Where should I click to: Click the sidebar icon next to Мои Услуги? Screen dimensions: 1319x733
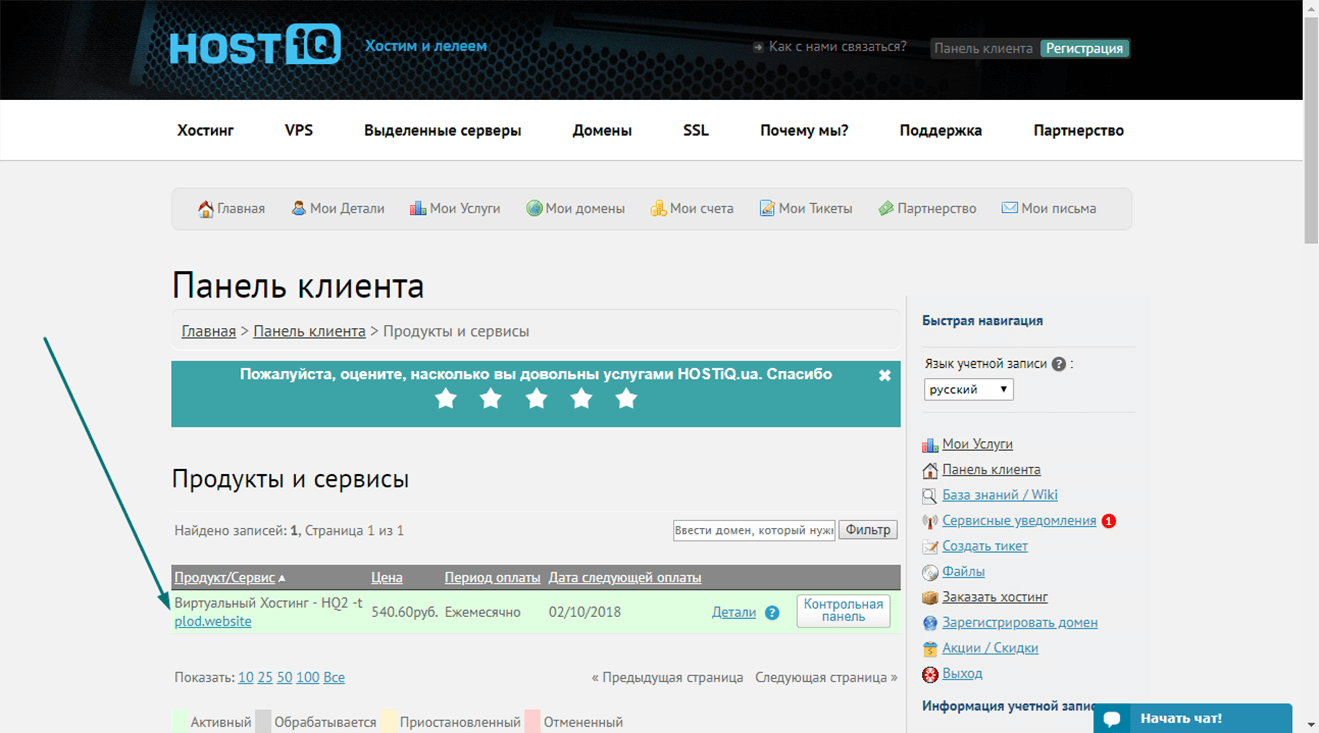tap(930, 445)
